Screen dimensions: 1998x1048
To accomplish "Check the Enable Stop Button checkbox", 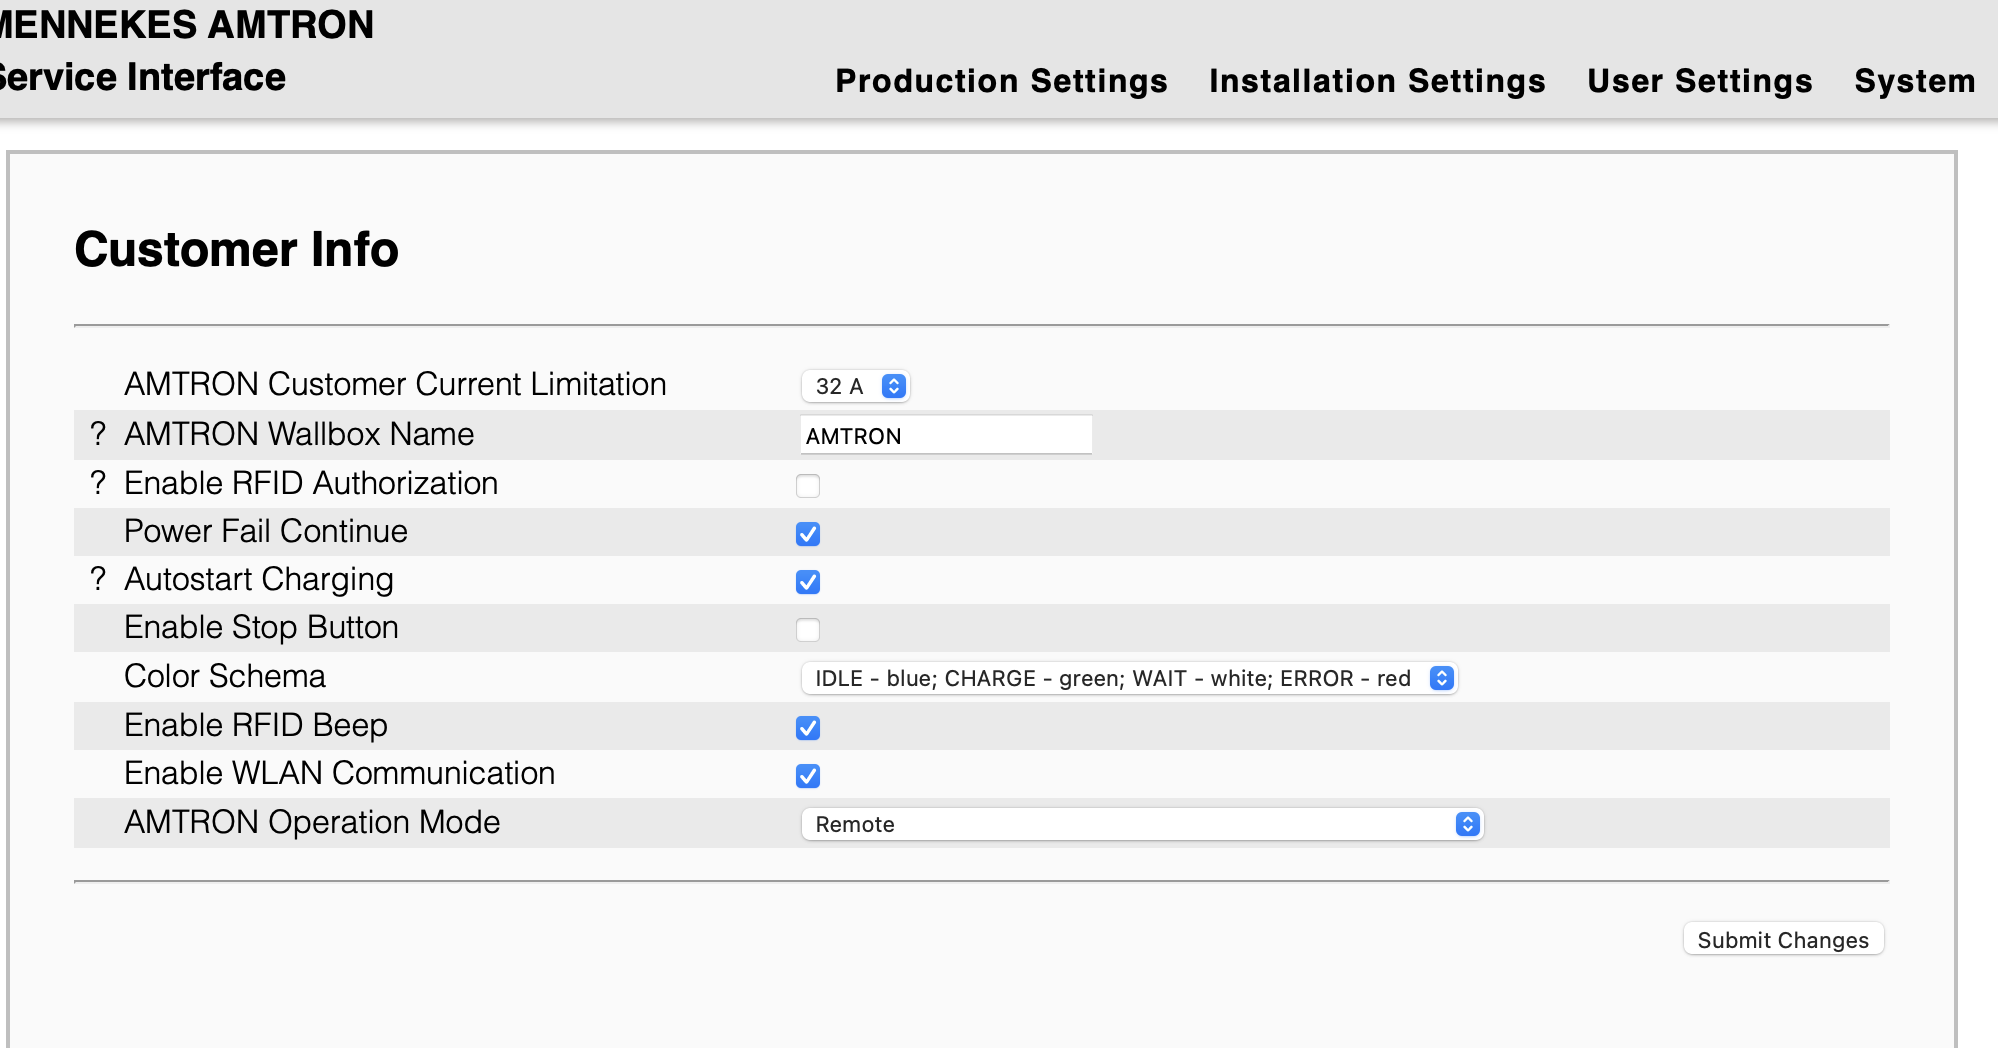I will click(x=808, y=630).
